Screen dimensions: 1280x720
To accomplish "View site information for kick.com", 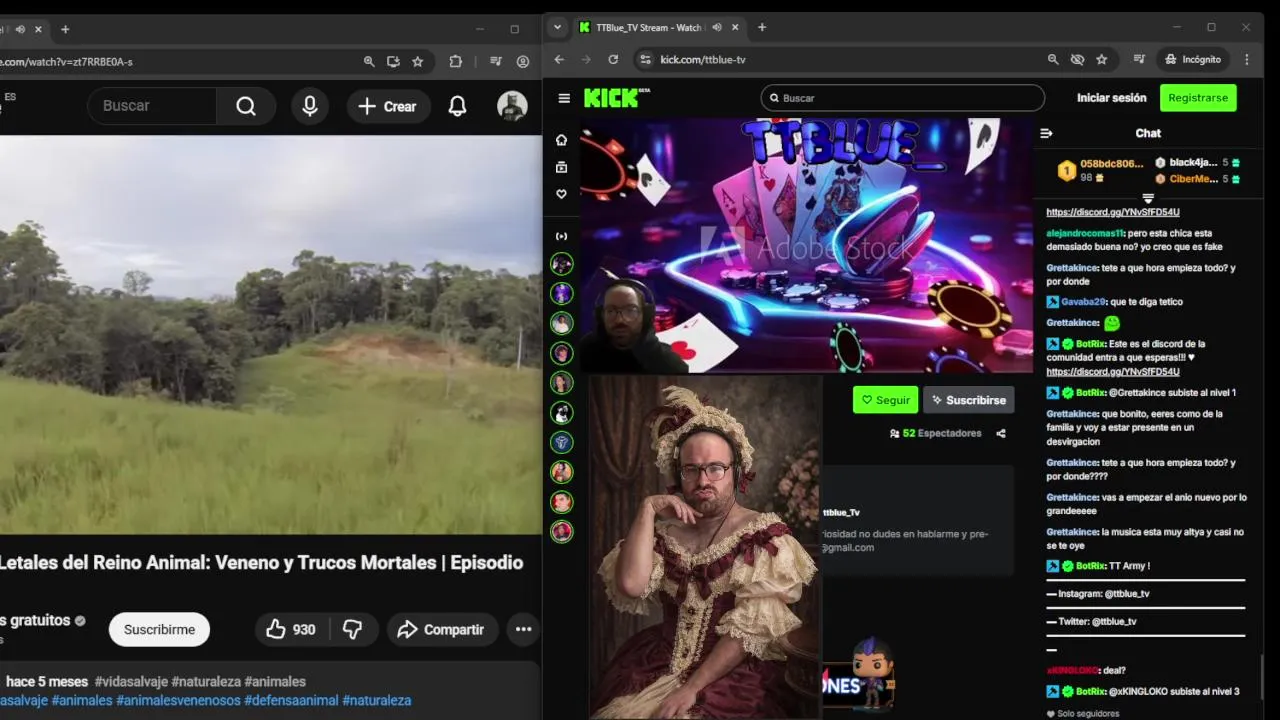I will pyautogui.click(x=645, y=60).
